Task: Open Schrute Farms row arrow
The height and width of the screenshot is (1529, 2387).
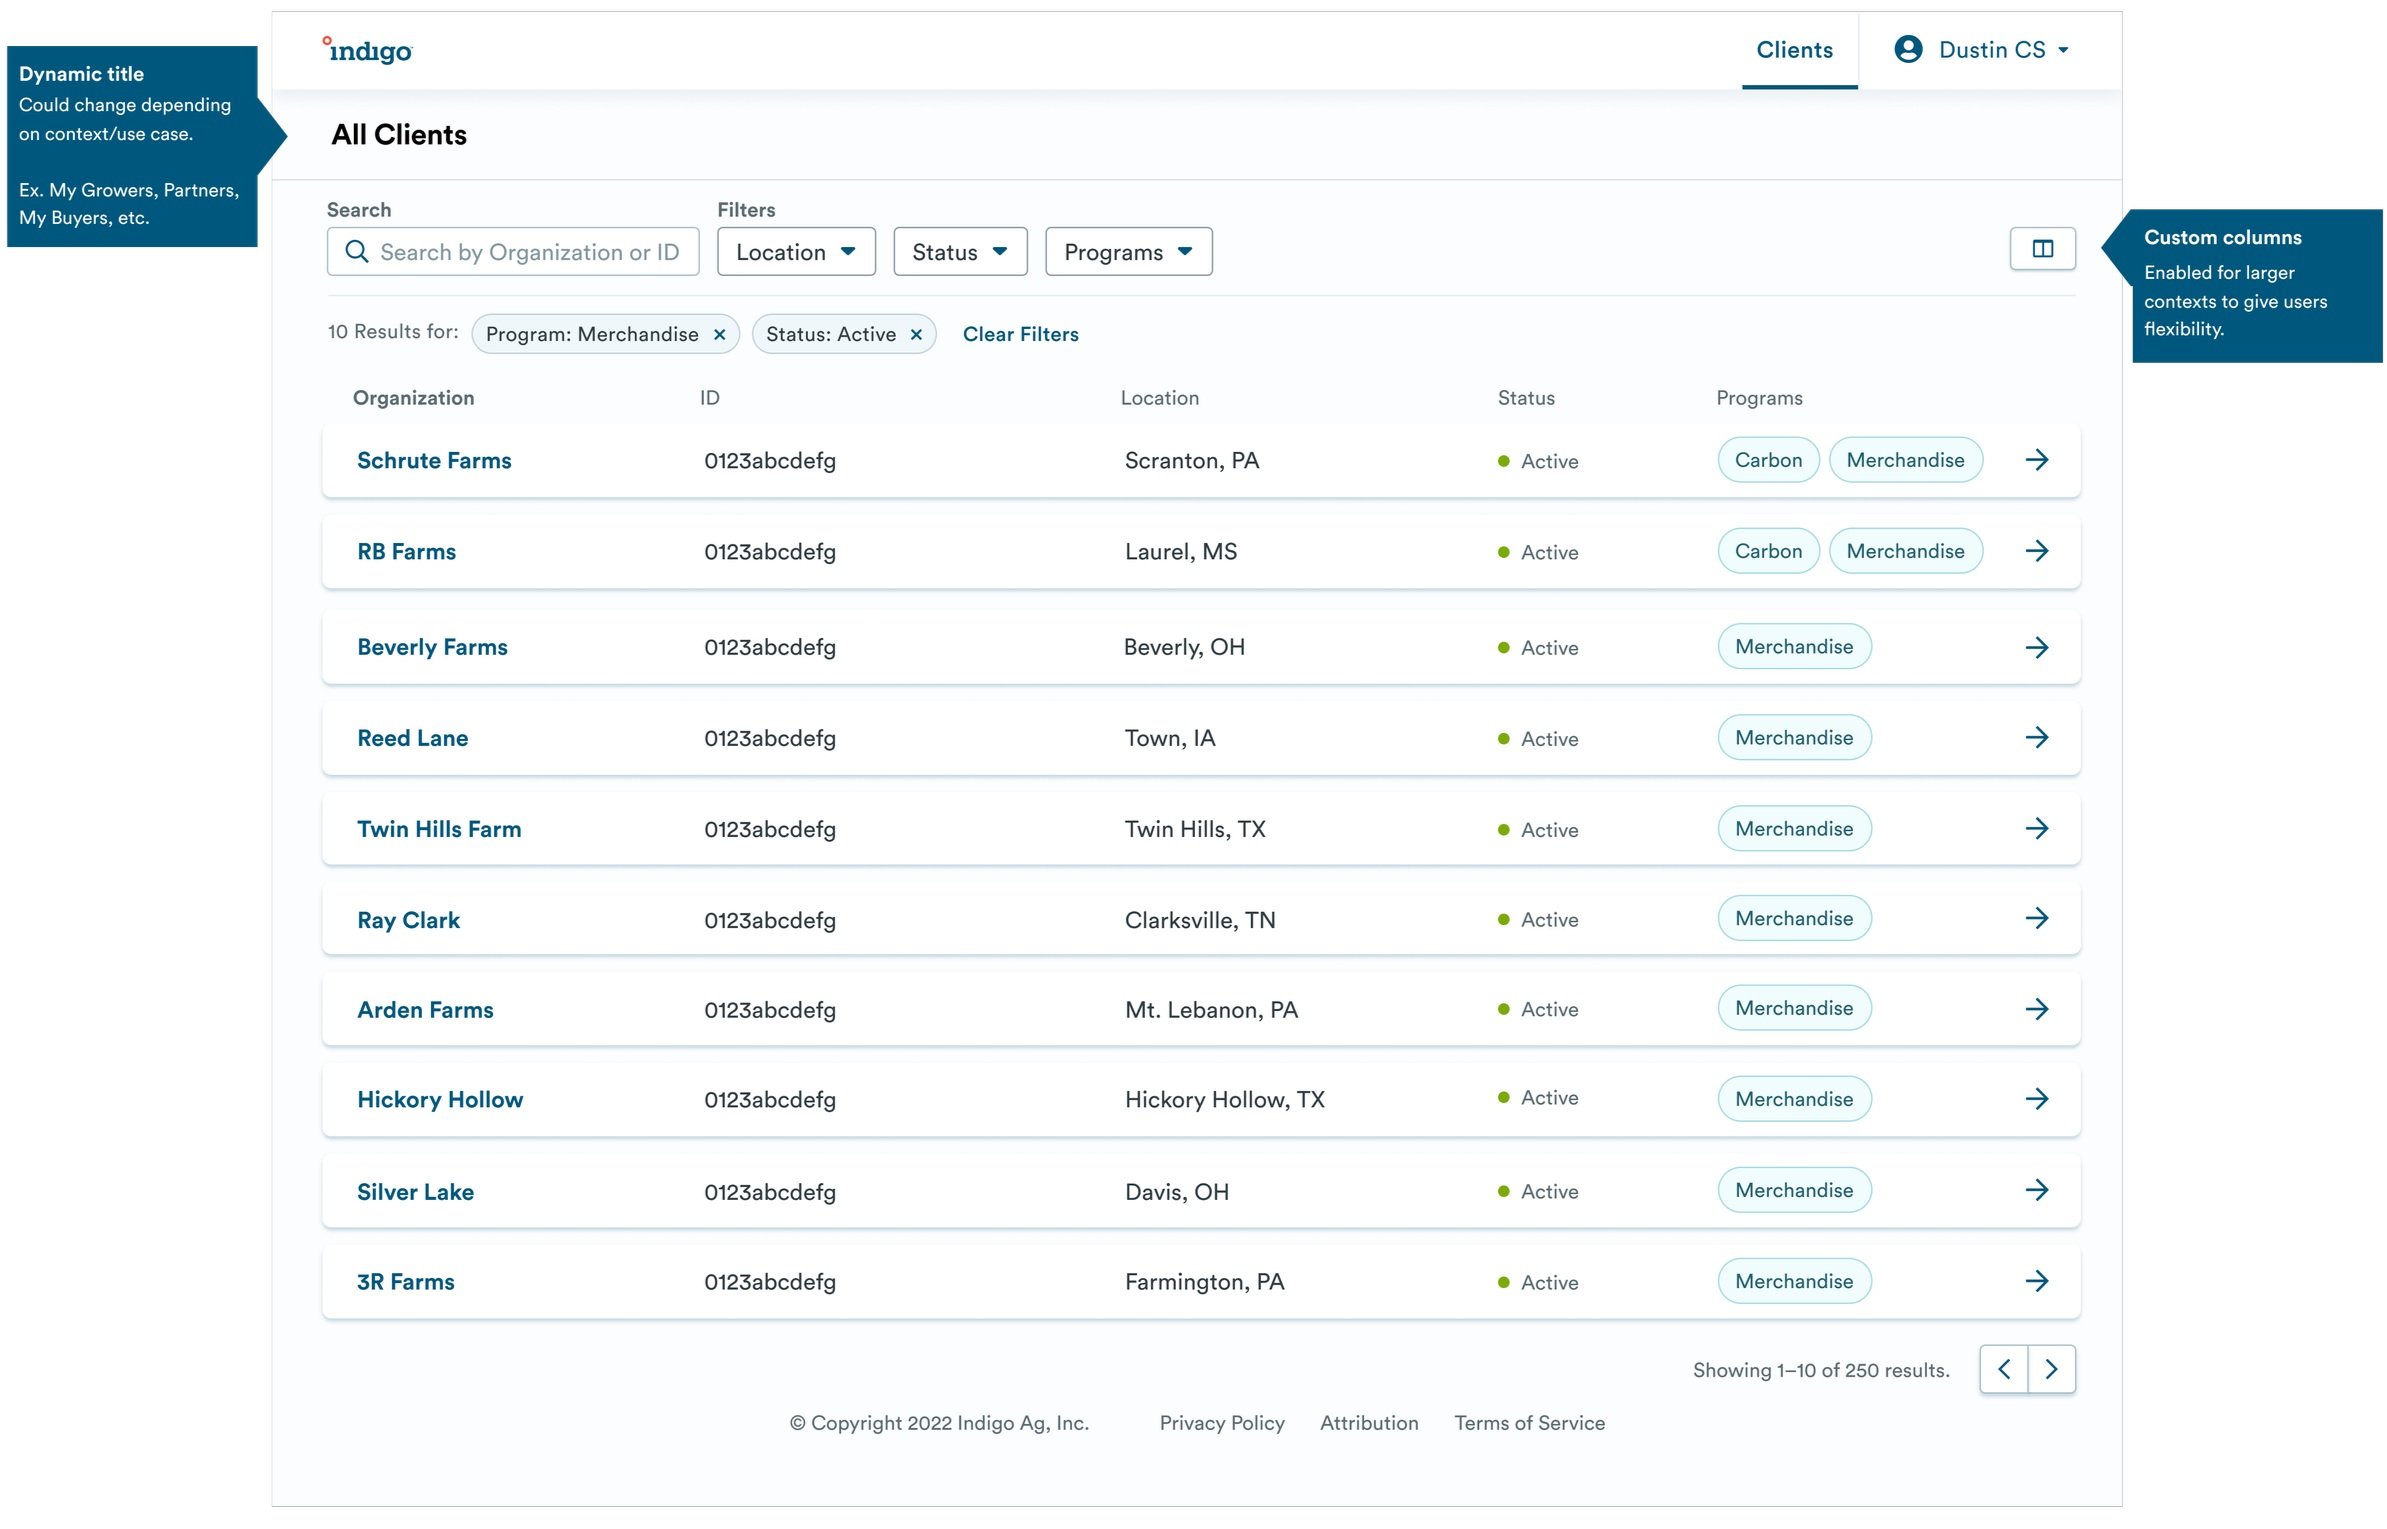Action: tap(2037, 460)
